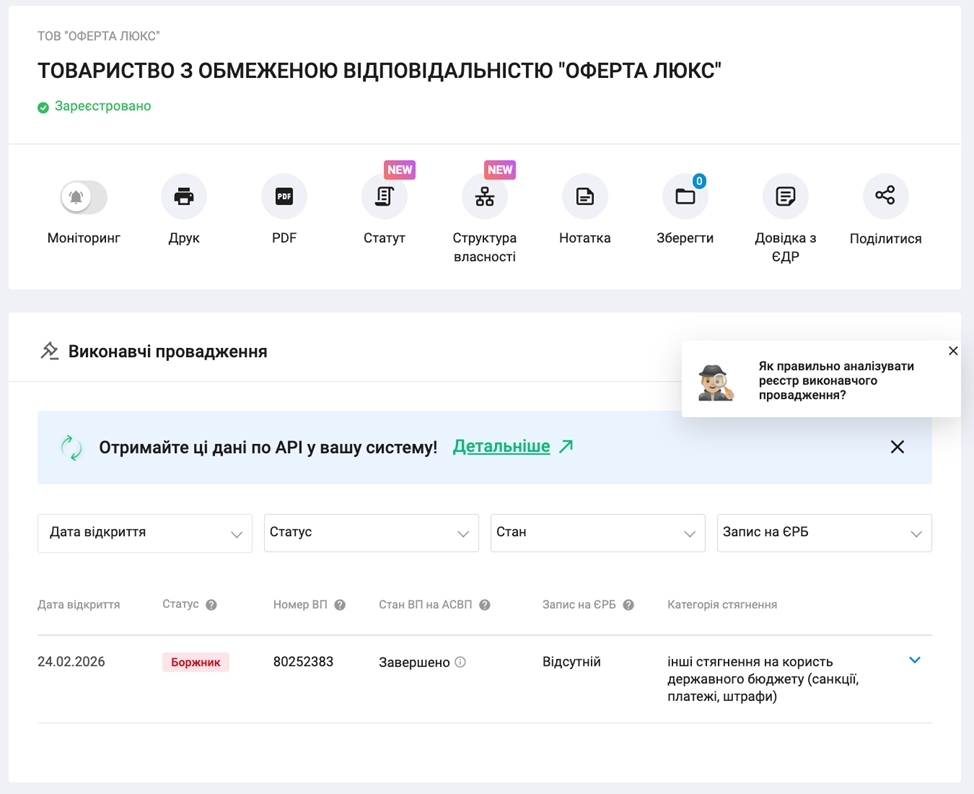This screenshot has height=794, width=974.
Task: Close the registry analysis tip popup
Action: [x=953, y=351]
